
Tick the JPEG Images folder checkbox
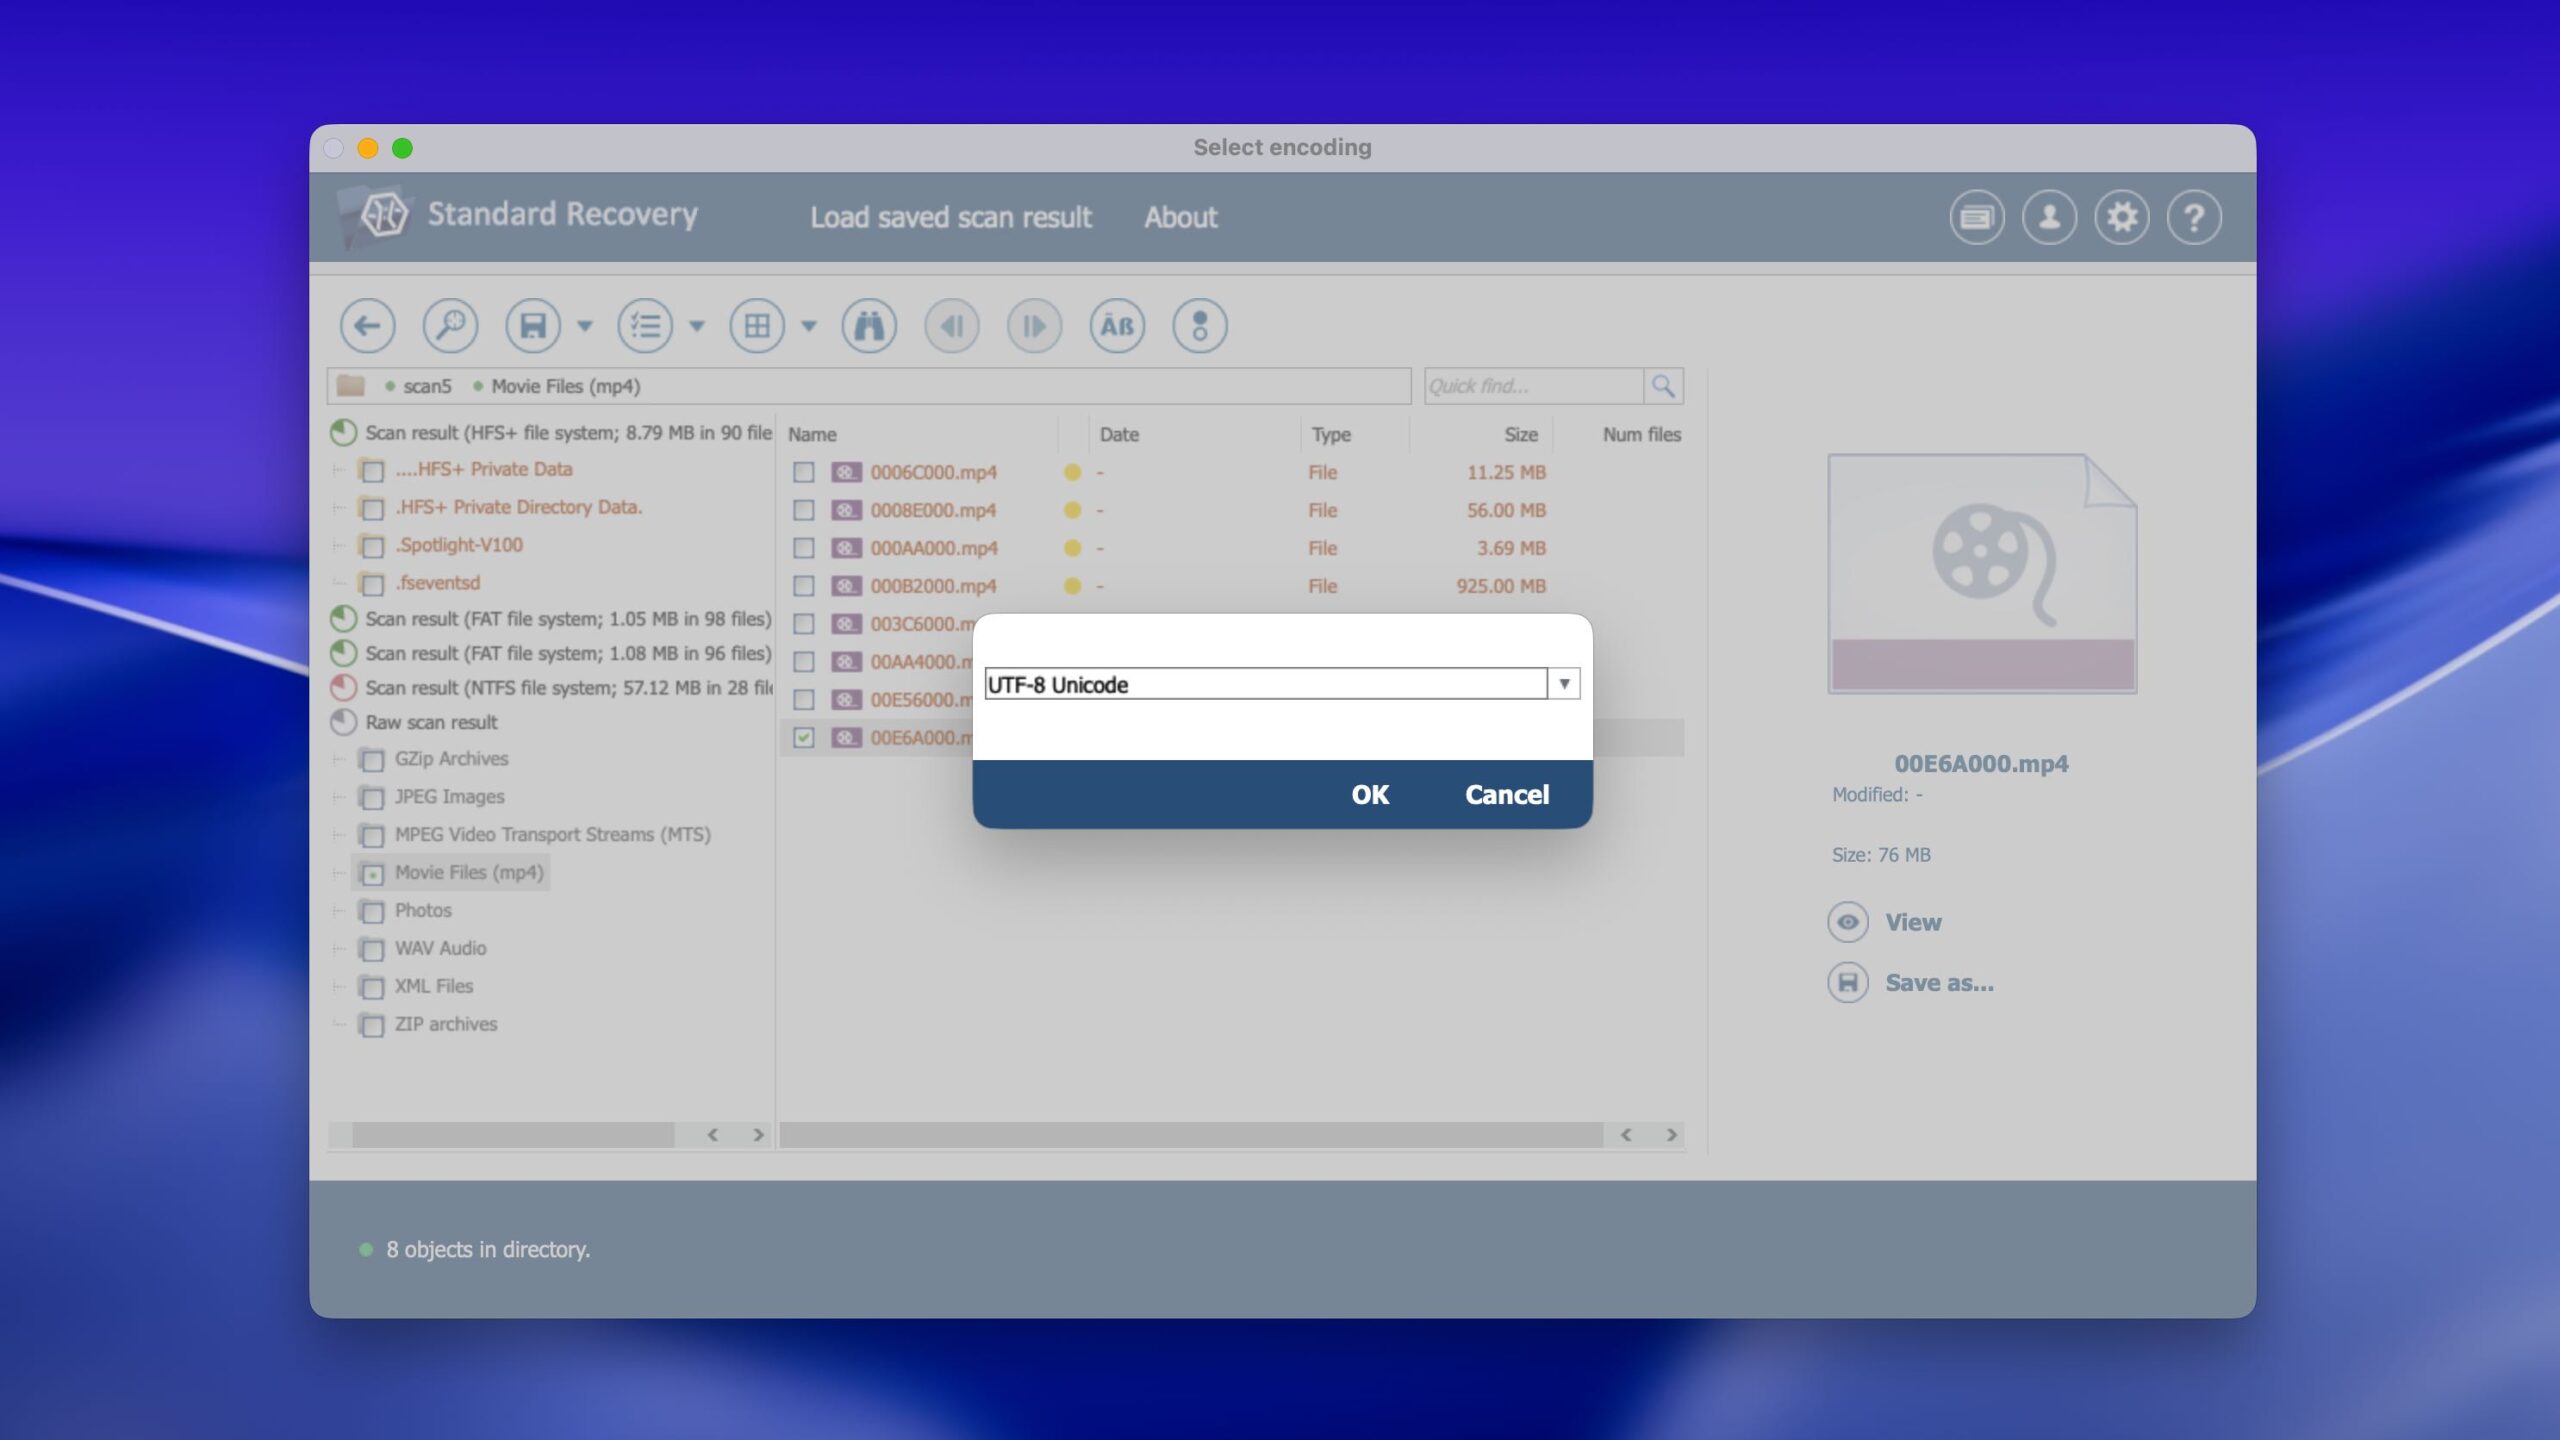click(x=372, y=798)
